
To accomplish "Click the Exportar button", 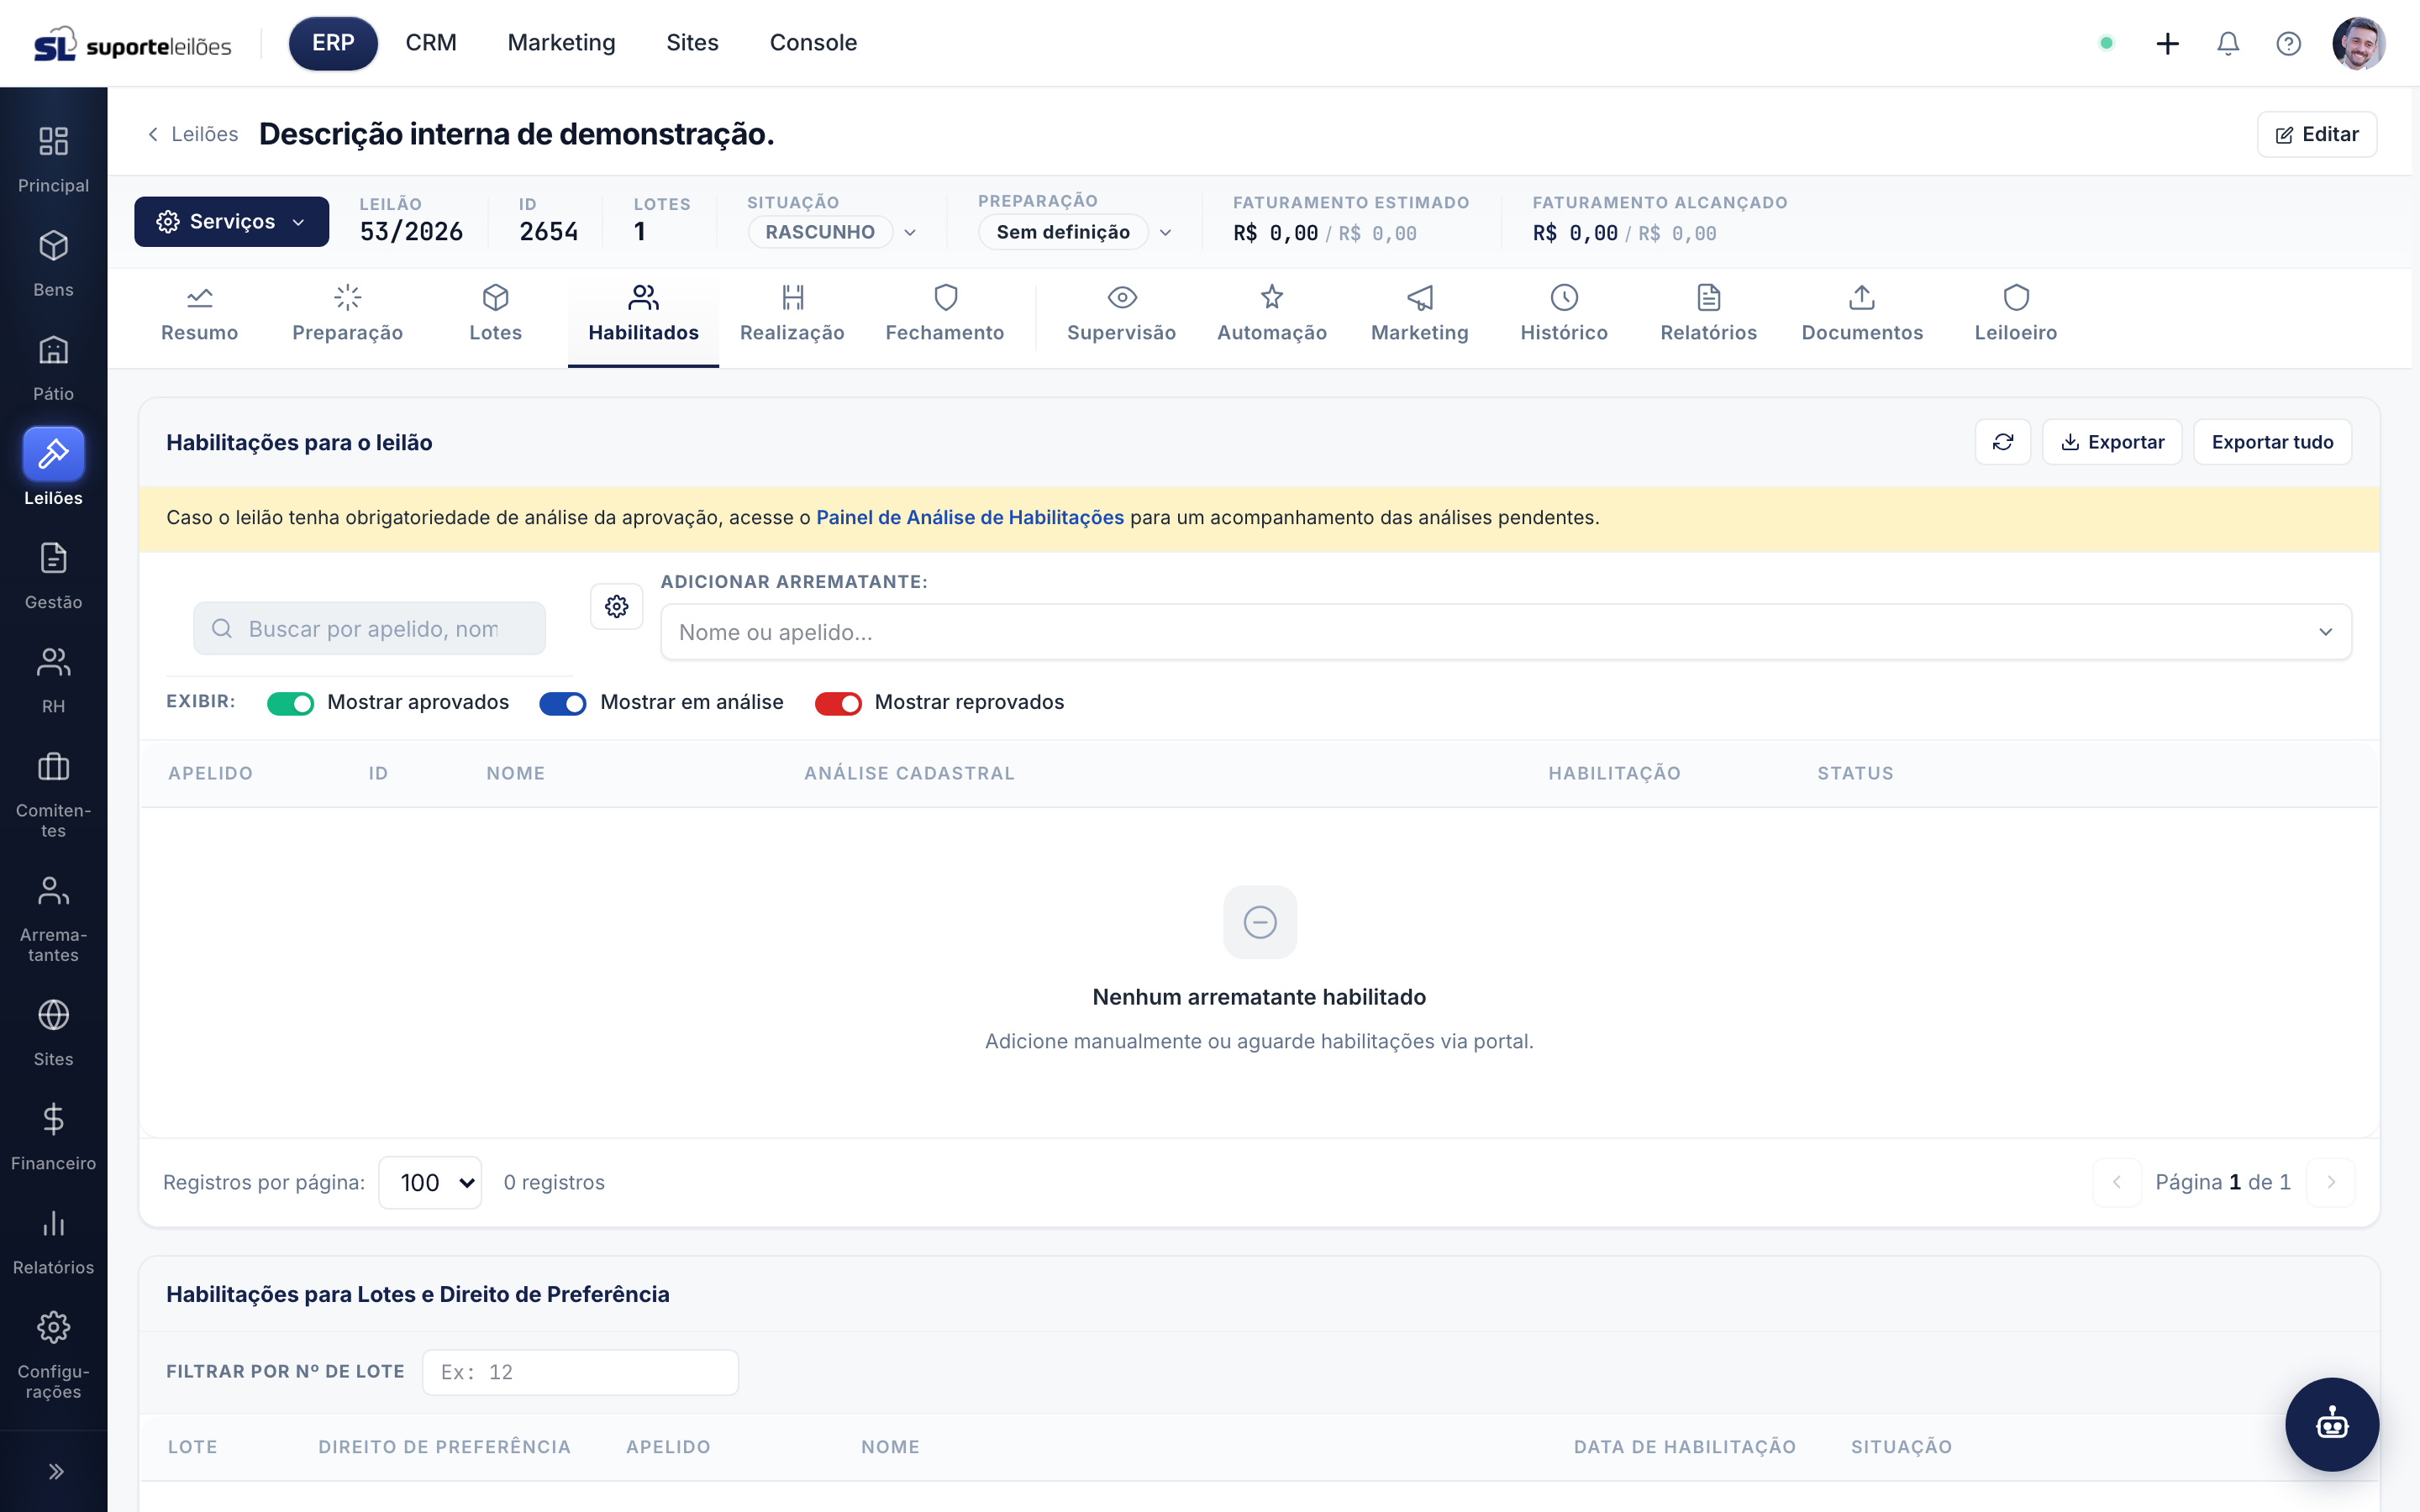I will click(x=2112, y=442).
